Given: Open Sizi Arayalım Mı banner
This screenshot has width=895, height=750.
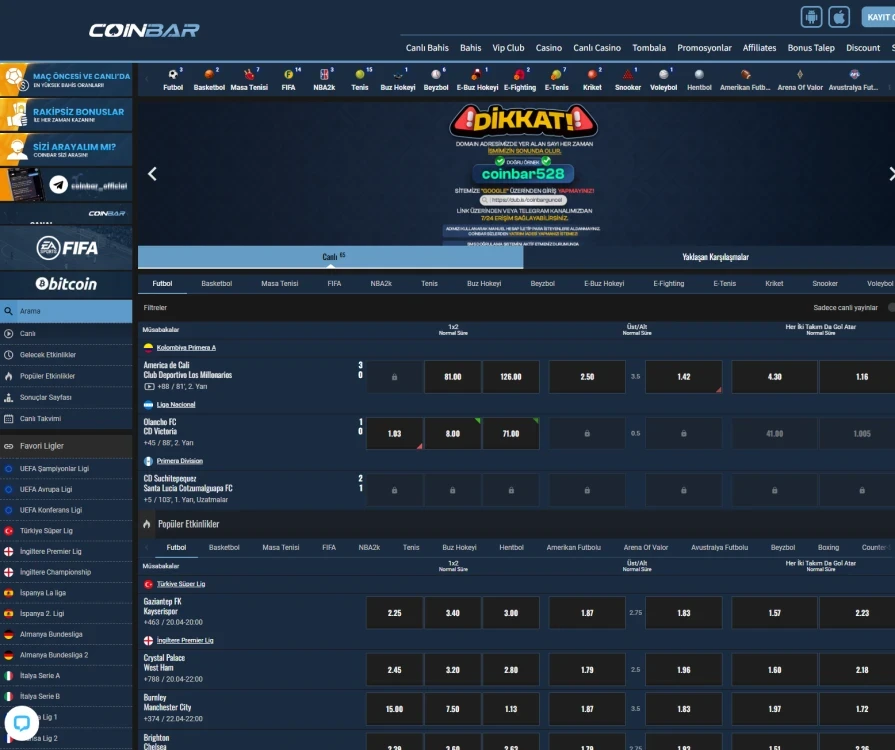Looking at the screenshot, I should point(66,150).
